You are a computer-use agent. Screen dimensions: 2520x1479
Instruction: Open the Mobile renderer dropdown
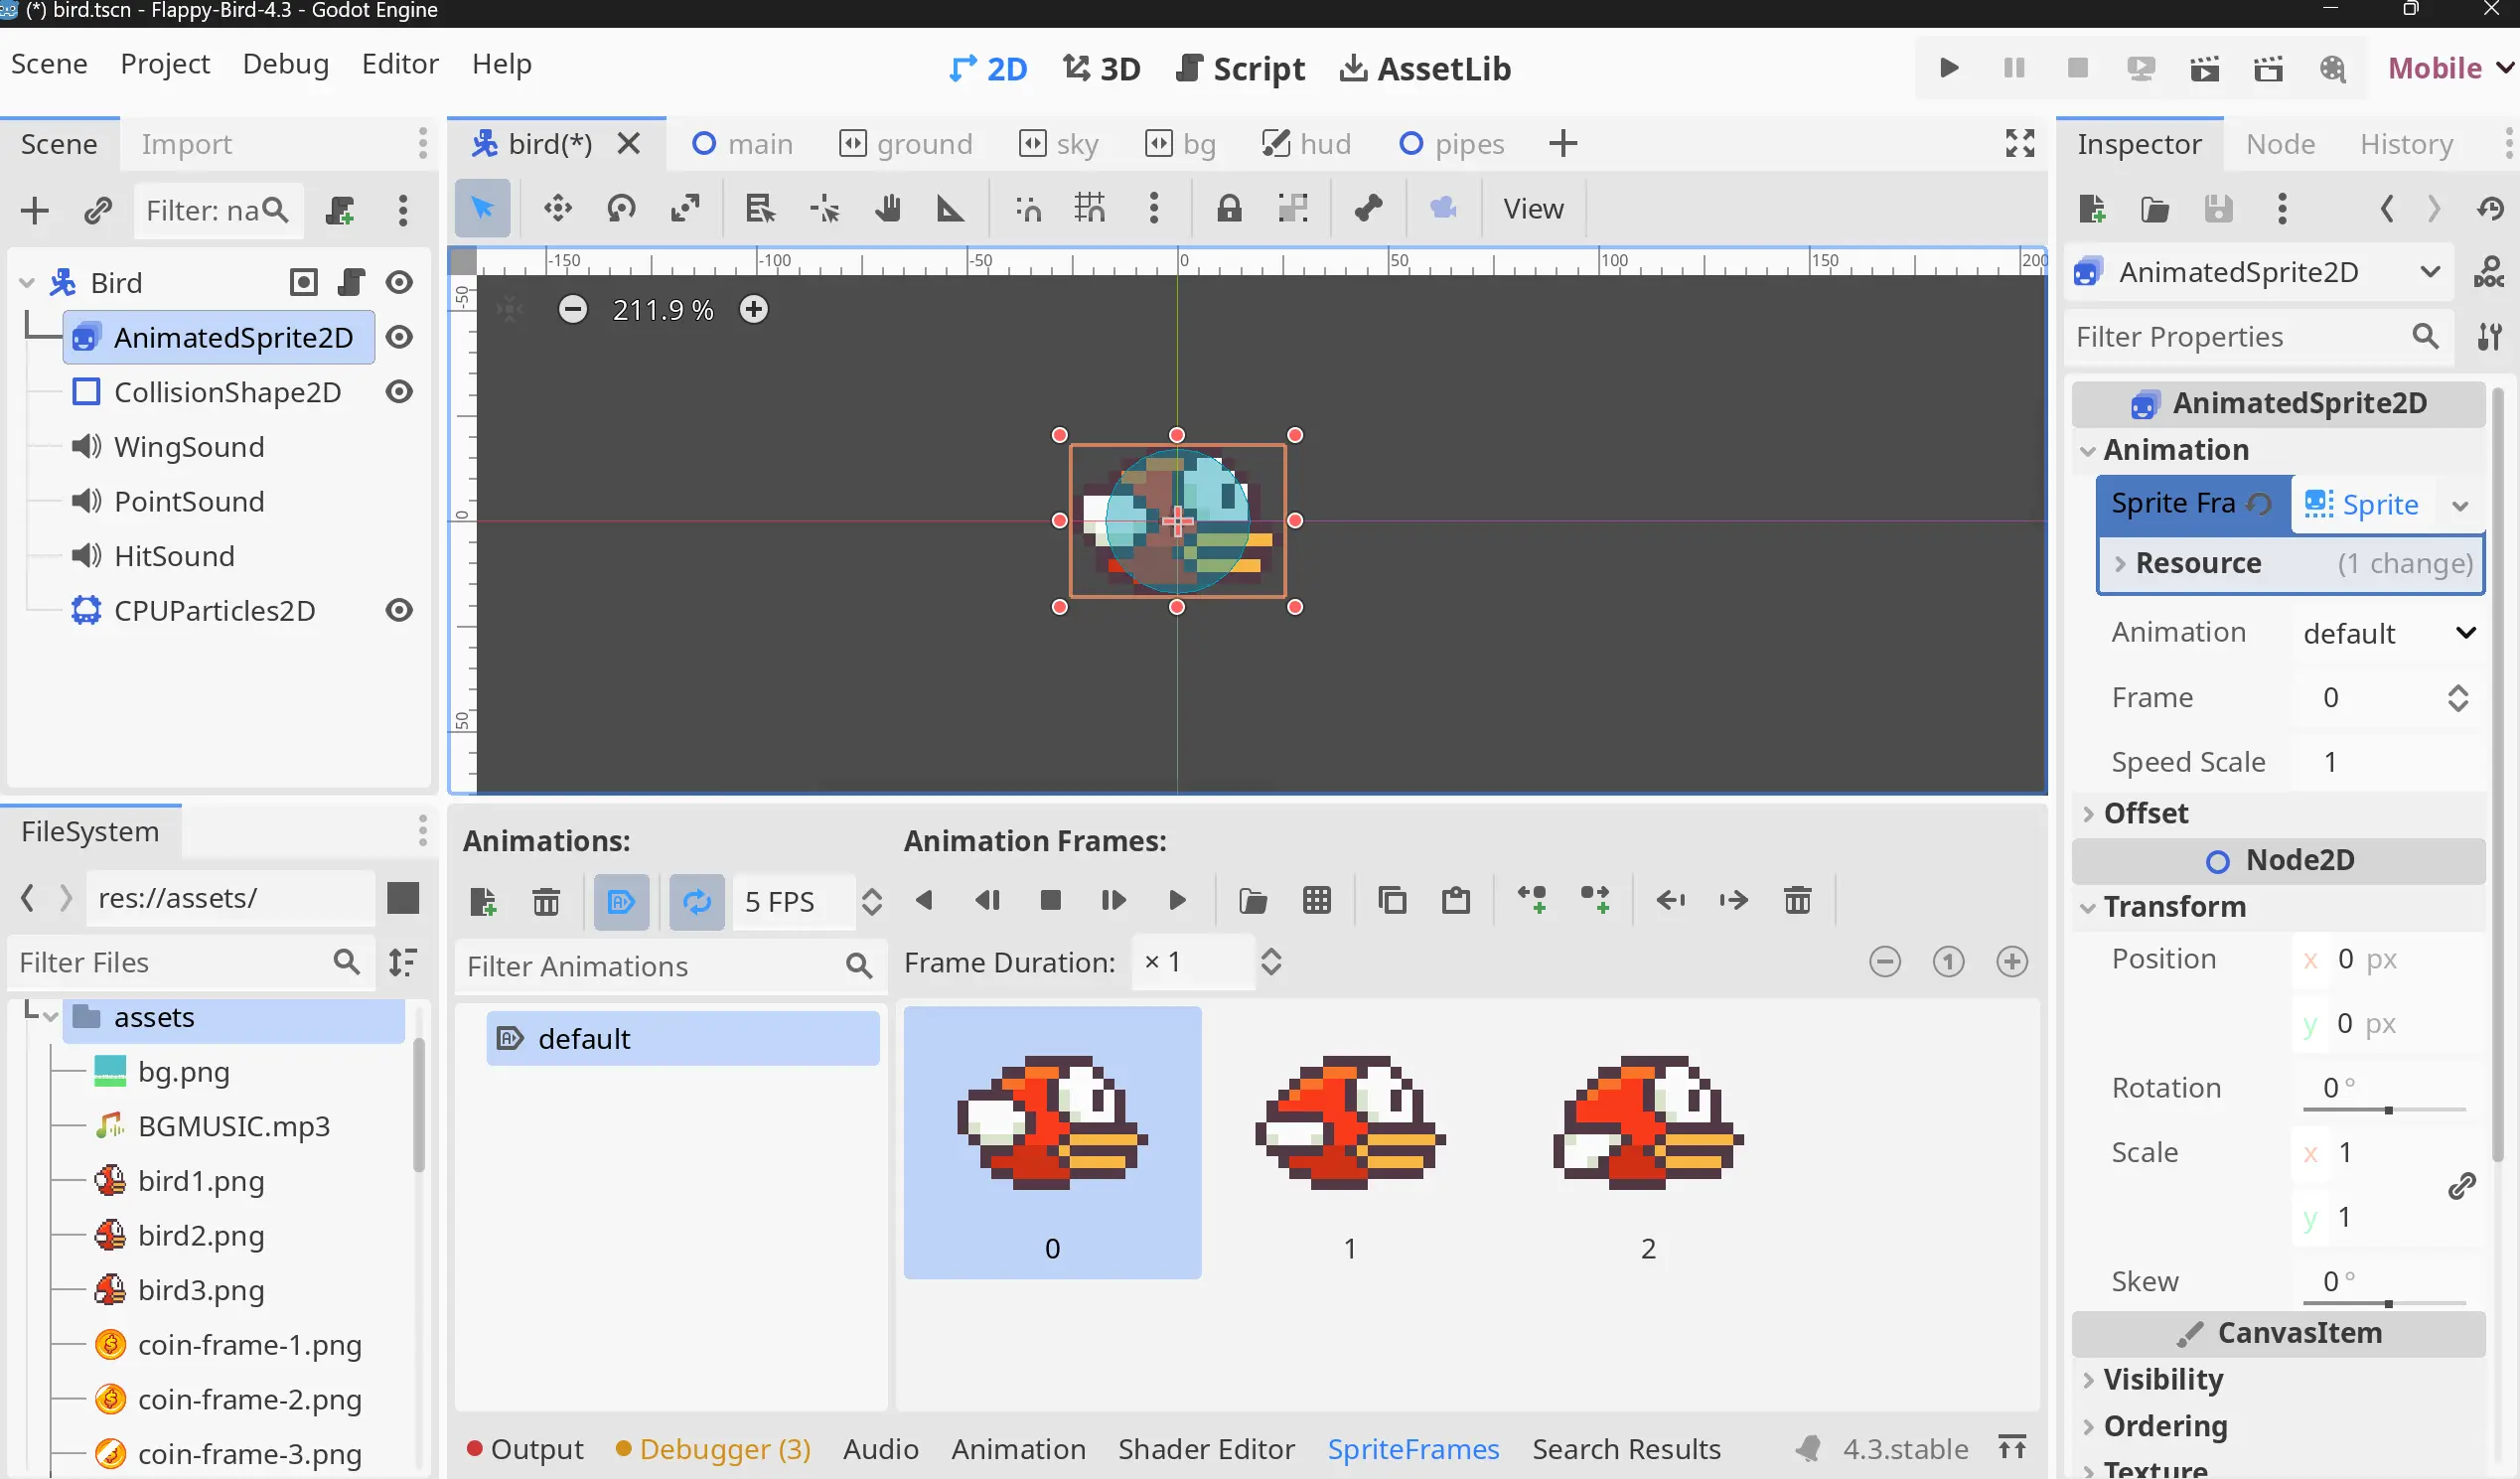point(2449,68)
